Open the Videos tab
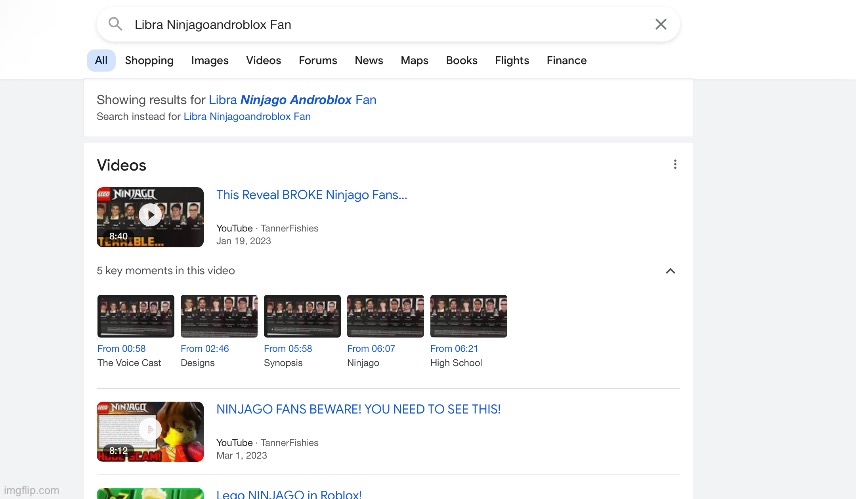 [x=263, y=60]
